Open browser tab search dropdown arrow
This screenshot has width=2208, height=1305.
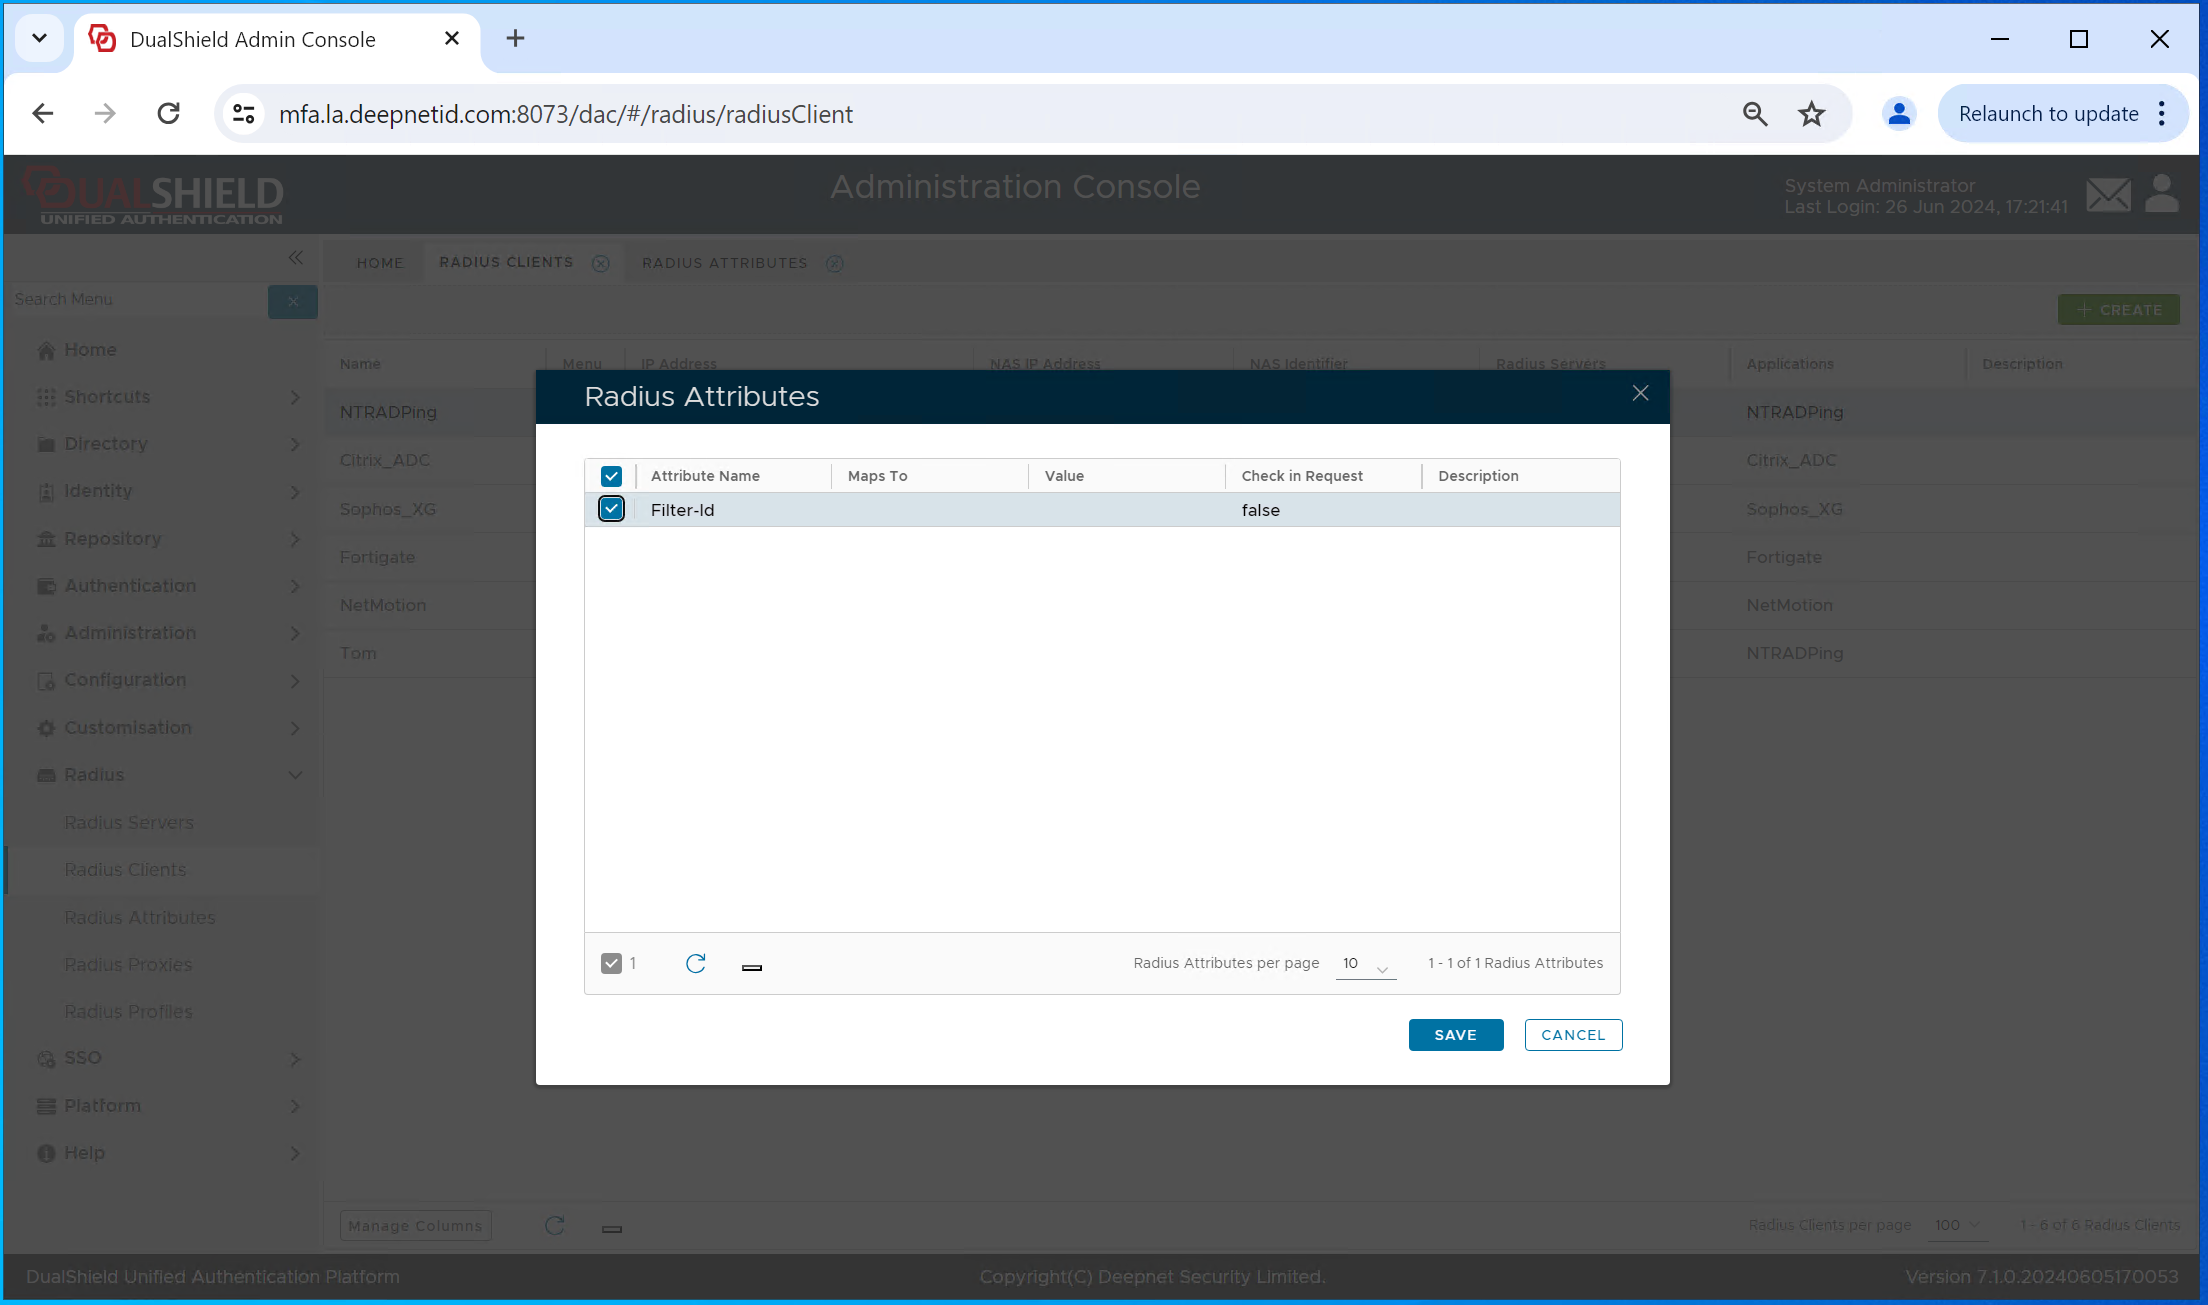tap(39, 39)
